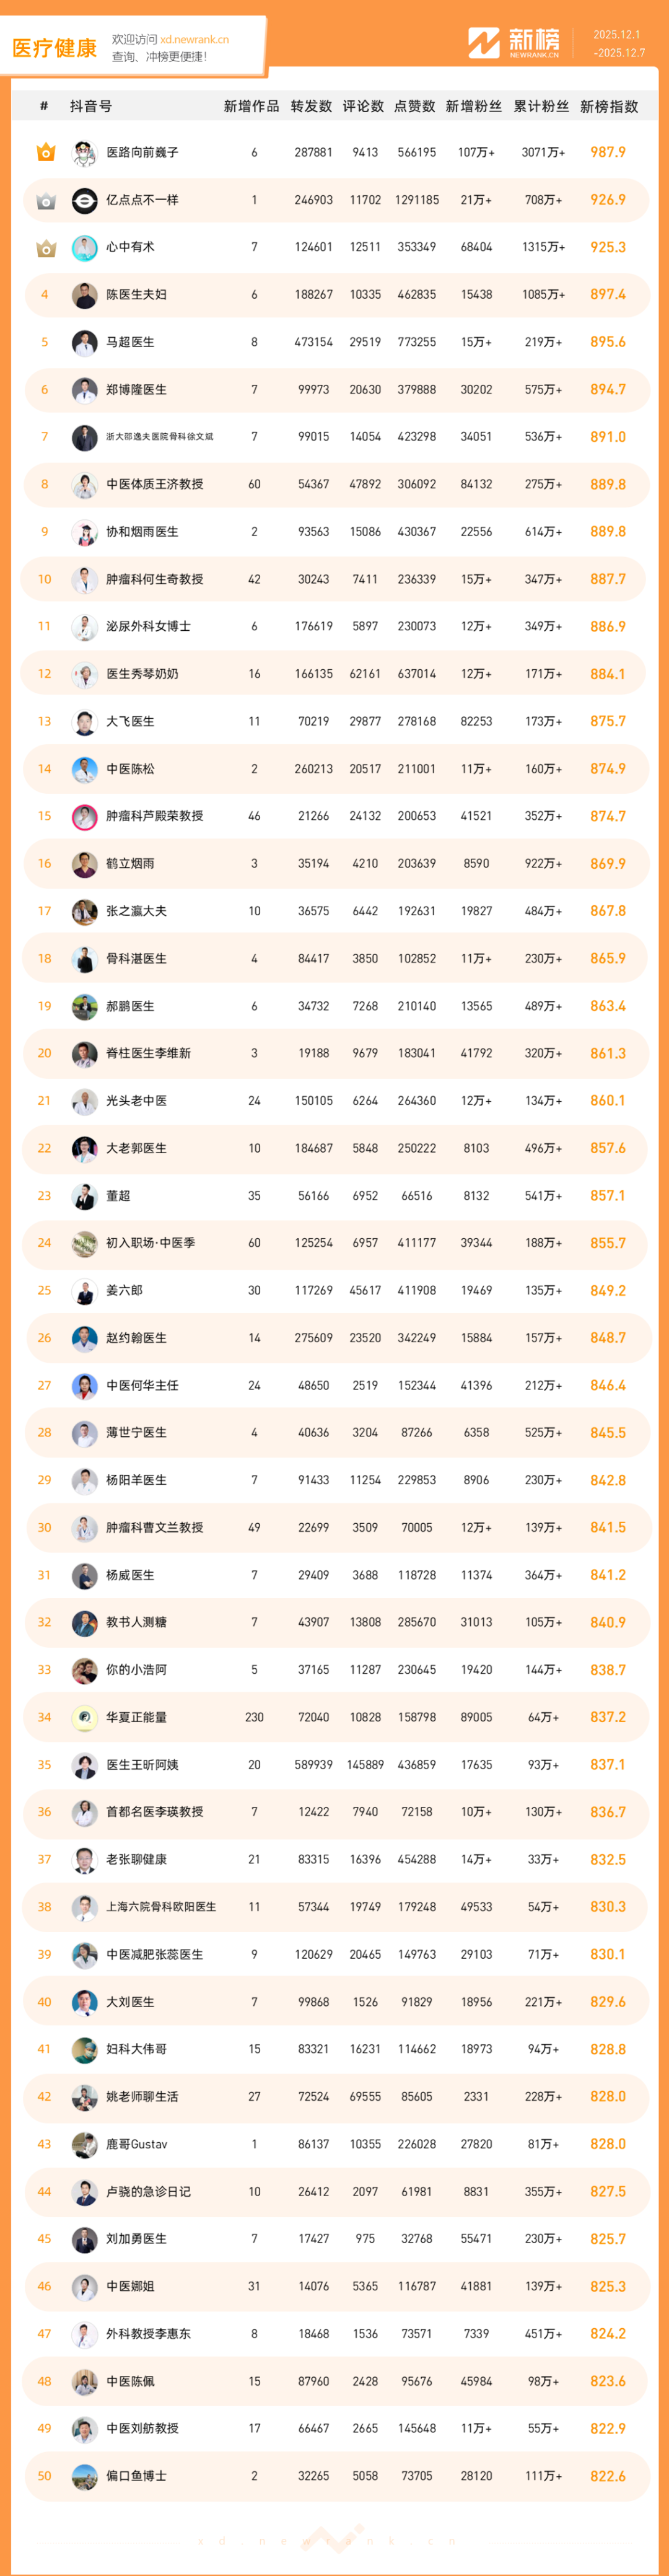Image resolution: width=669 pixels, height=2576 pixels.
Task: Click the date range 2025.12.1-2025.12.7
Action: [618, 44]
